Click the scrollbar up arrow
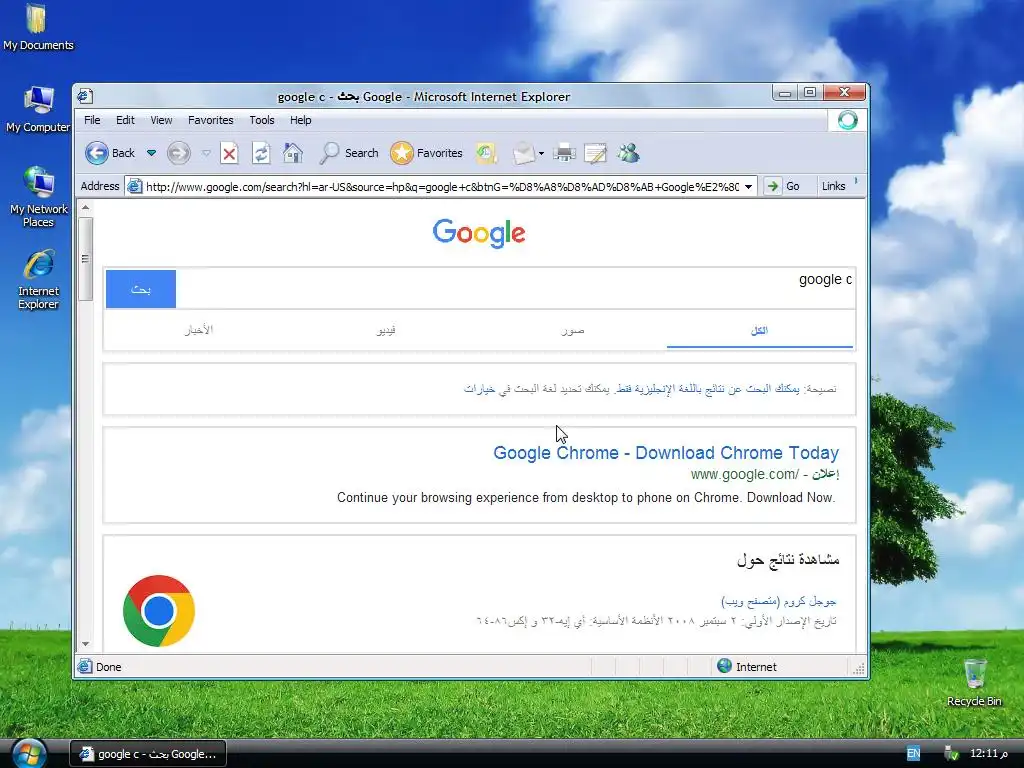Screen dimensions: 1024x768 point(86,208)
